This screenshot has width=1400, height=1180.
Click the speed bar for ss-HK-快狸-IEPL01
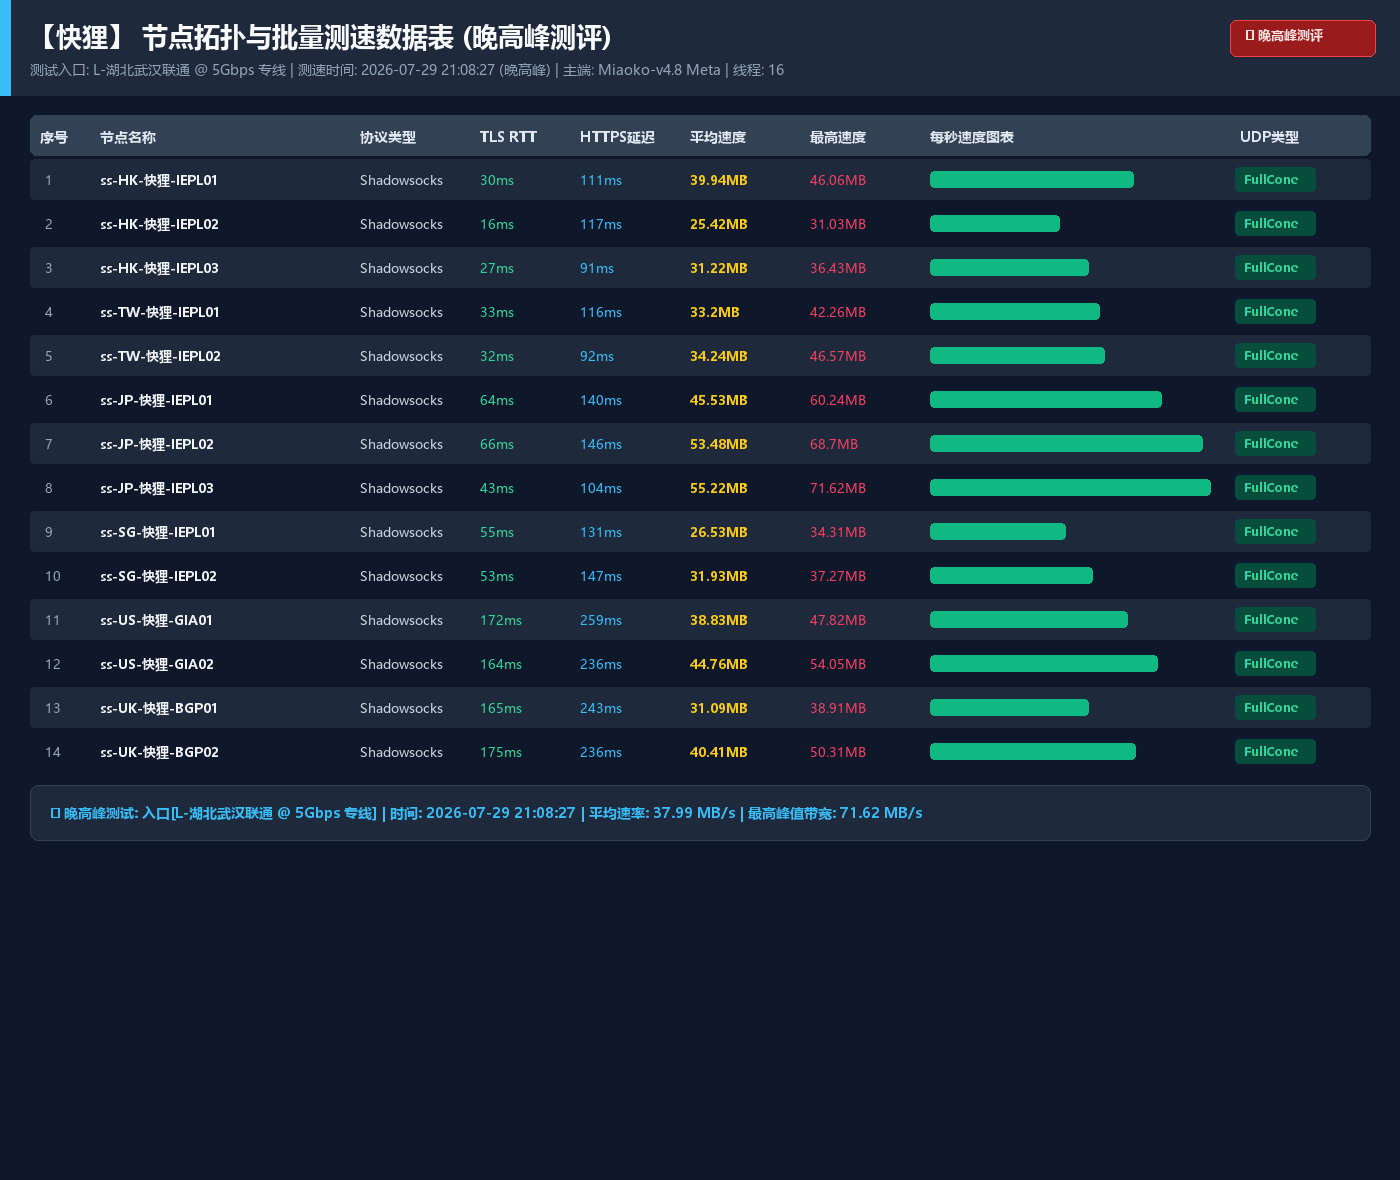coord(1032,180)
